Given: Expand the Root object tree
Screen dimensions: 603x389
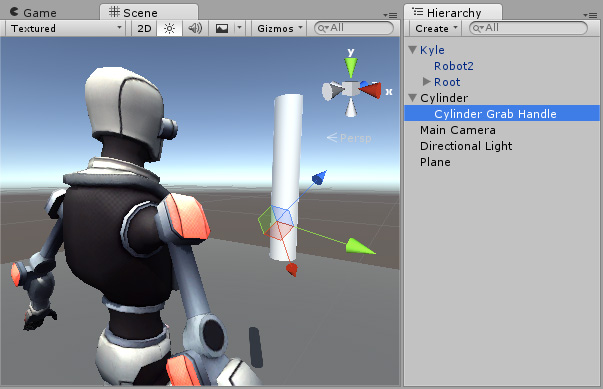Looking at the screenshot, I should click(x=426, y=81).
